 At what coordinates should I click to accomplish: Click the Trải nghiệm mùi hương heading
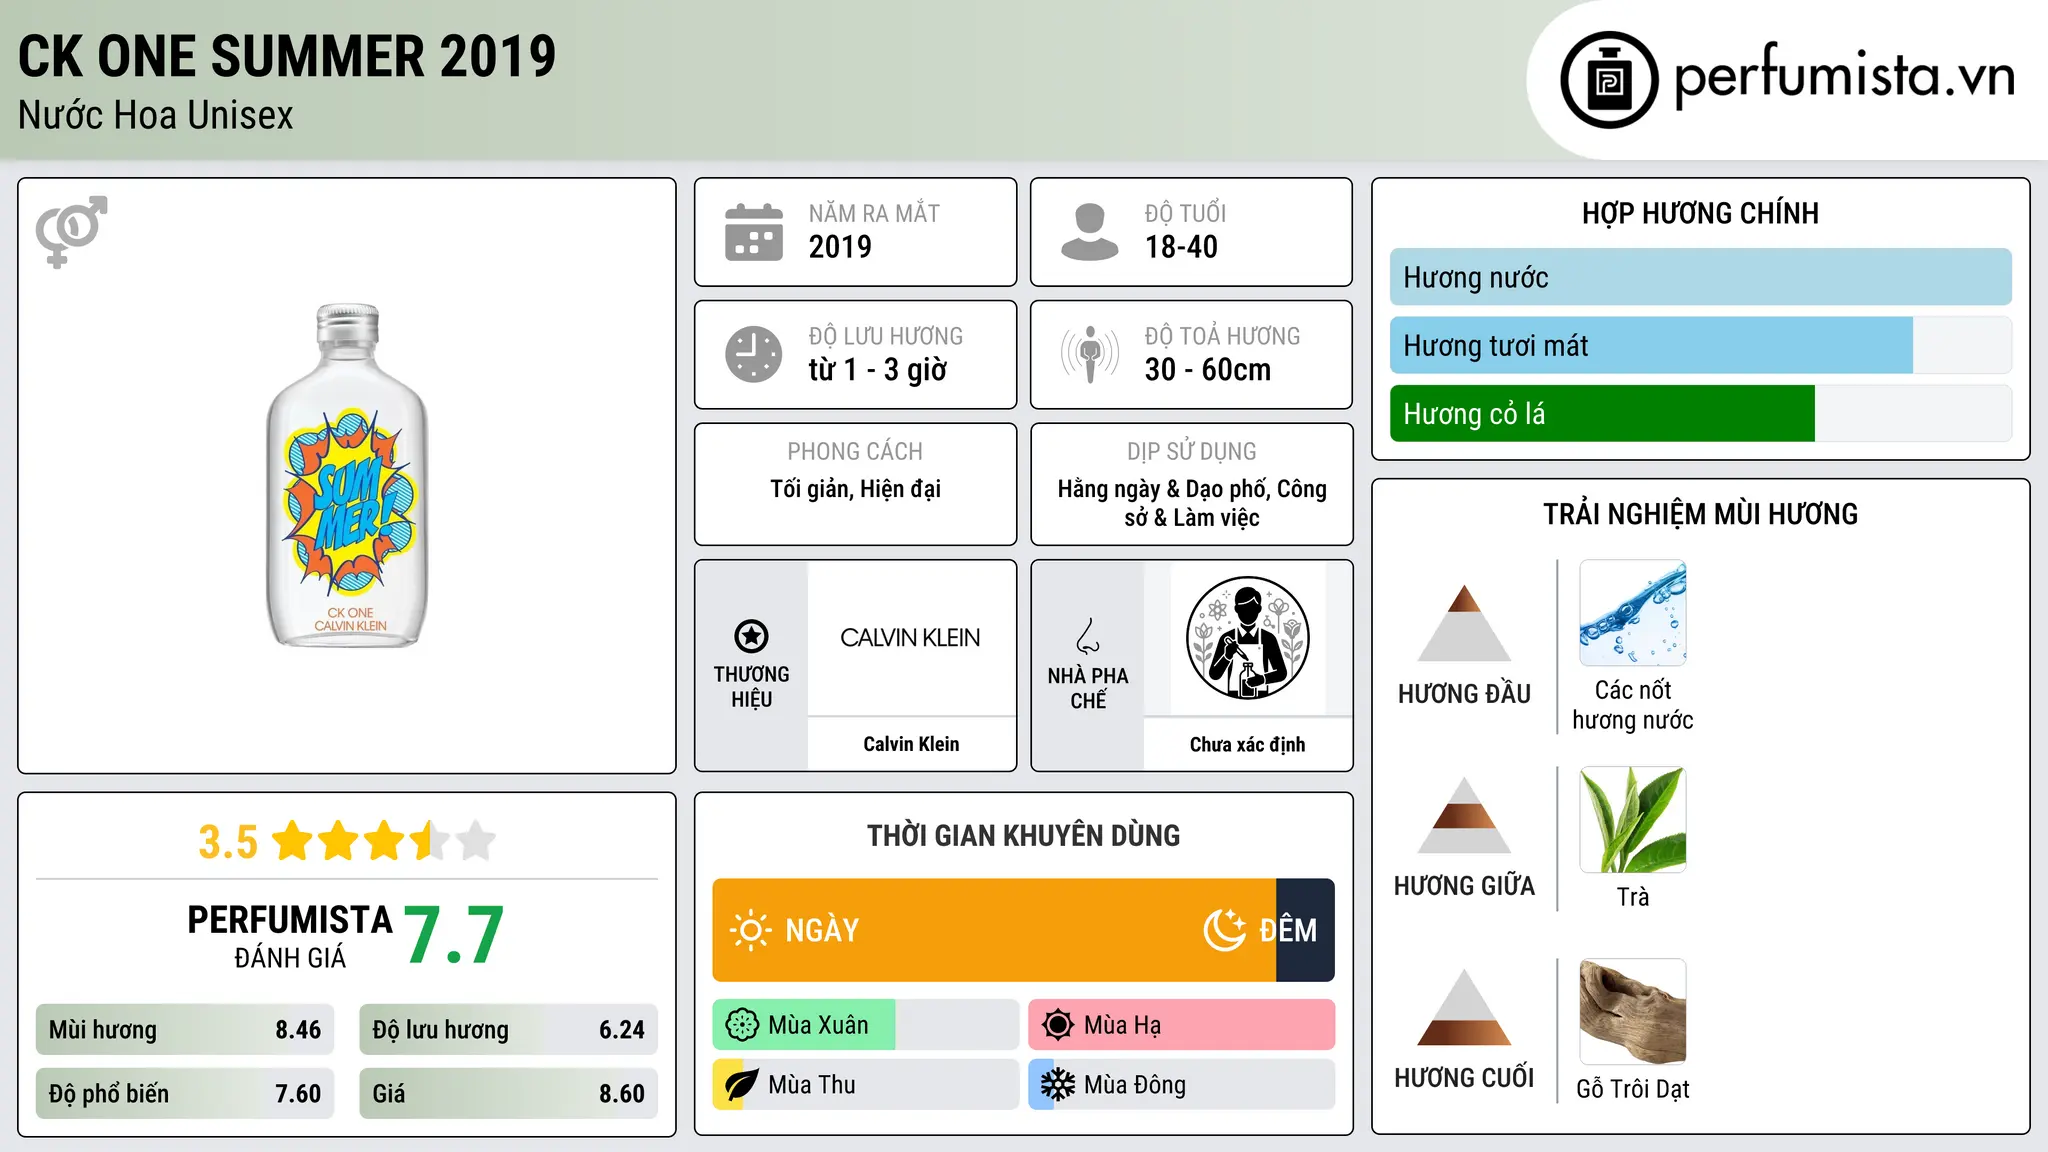tap(1700, 514)
